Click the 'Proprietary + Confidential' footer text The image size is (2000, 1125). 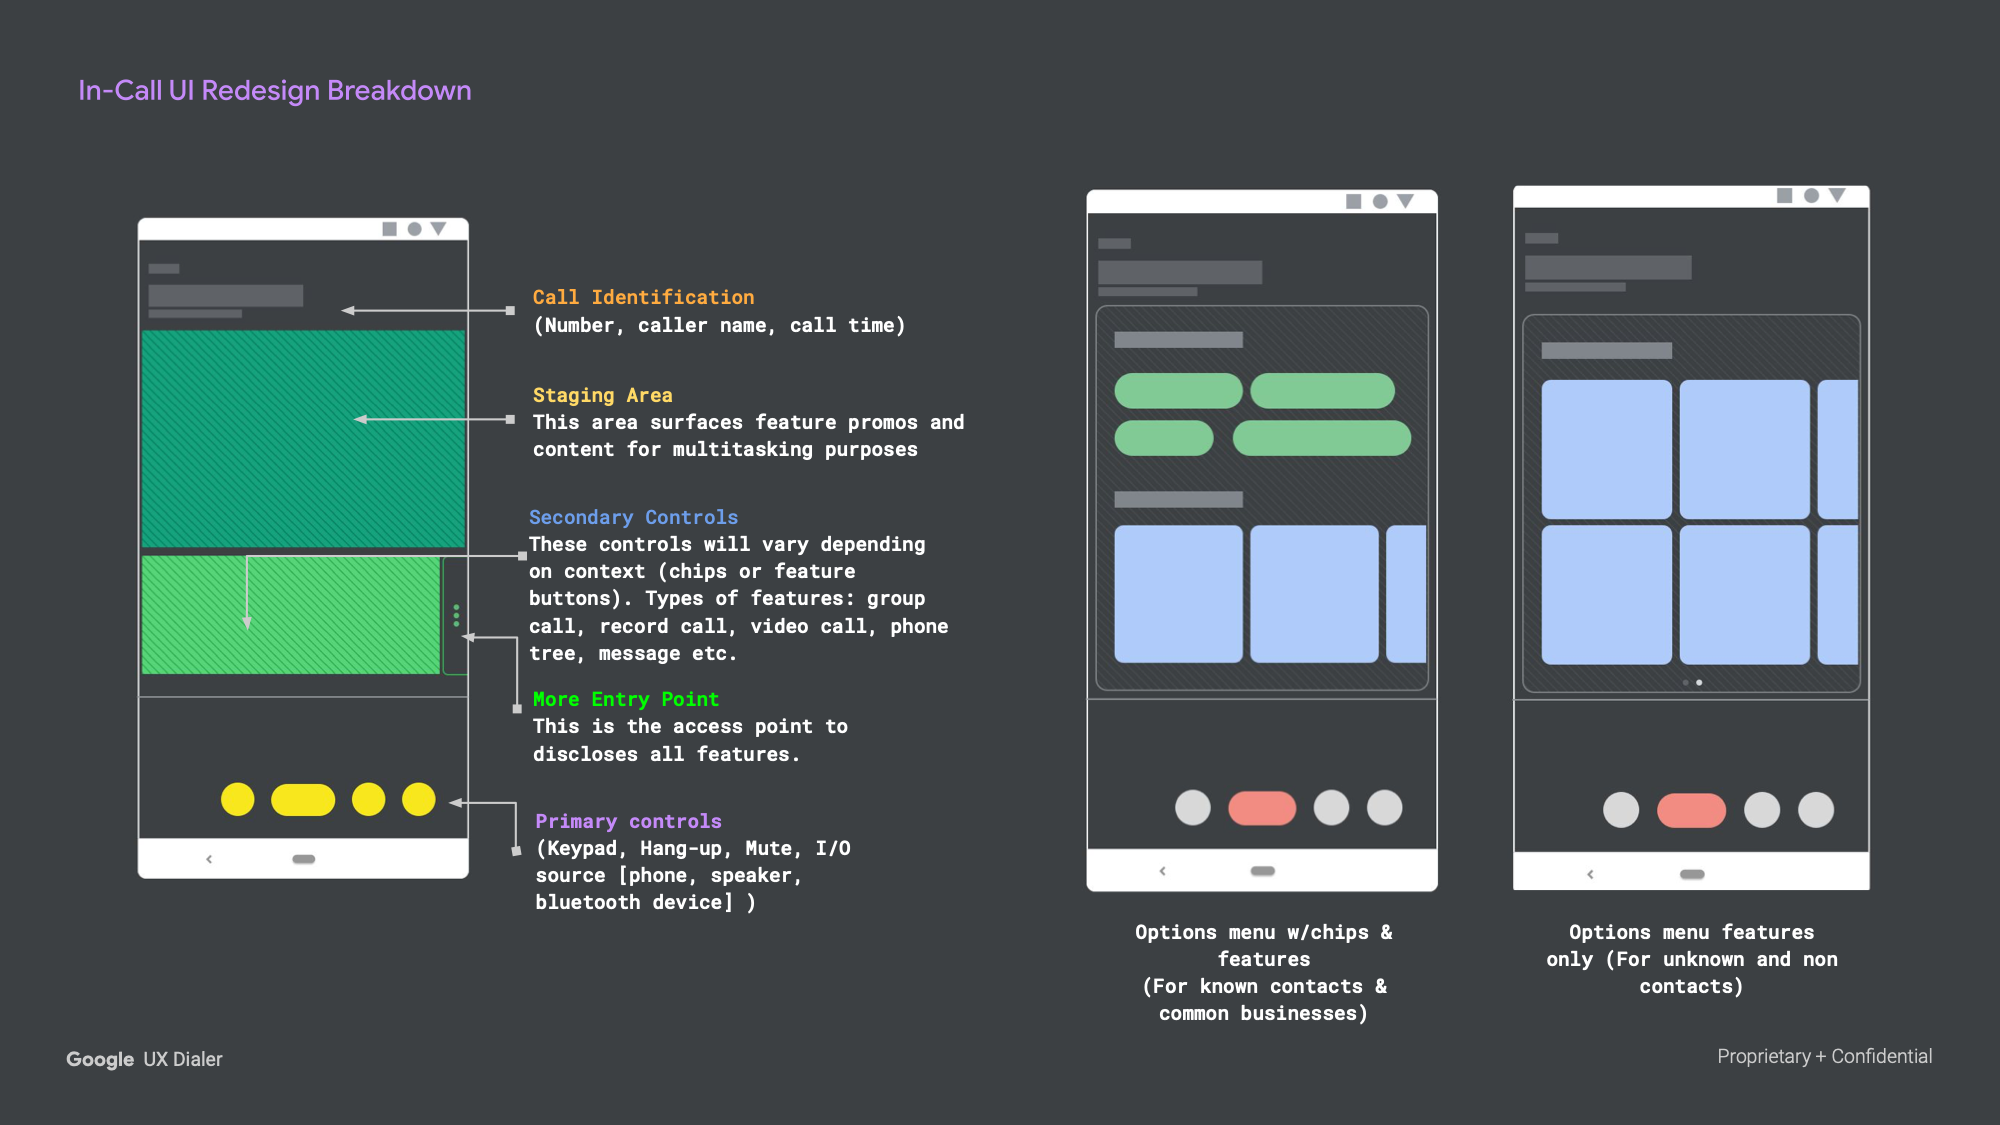tap(1824, 1056)
